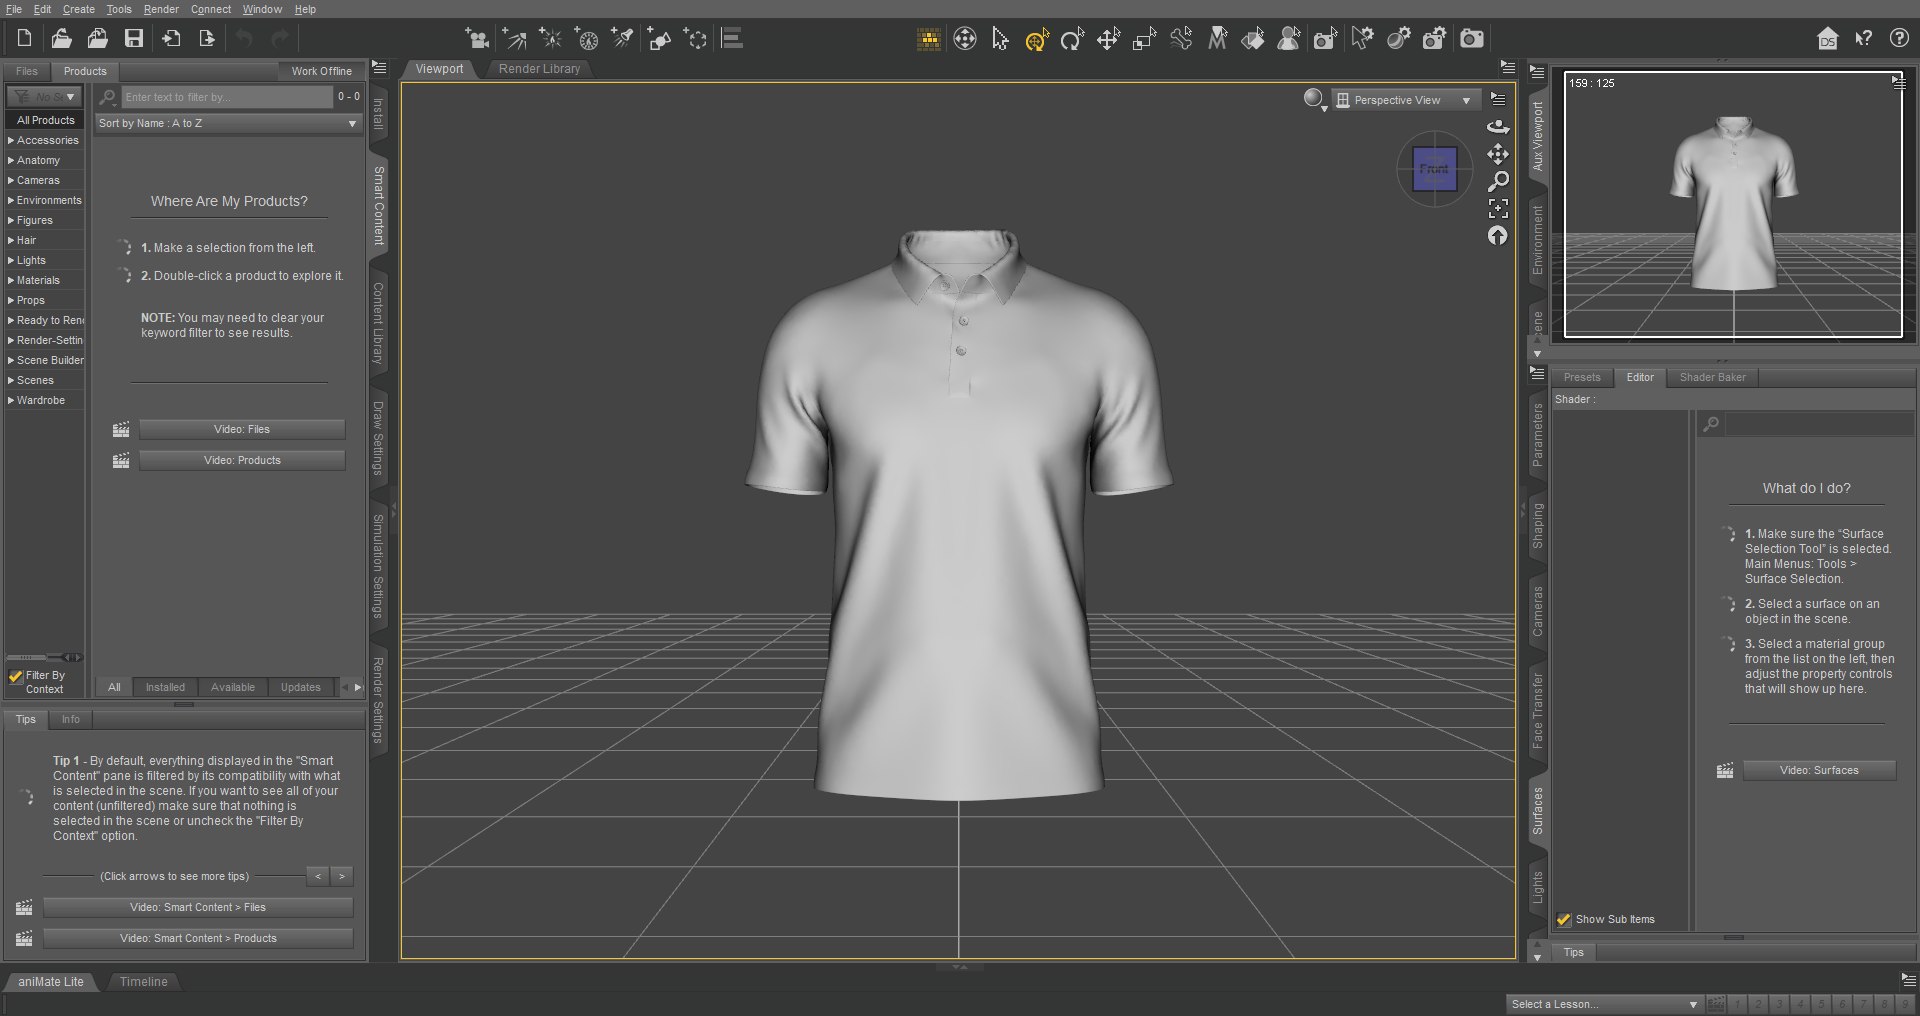This screenshot has width=1920, height=1016.
Task: Toggle Show Sub Items checkbox
Action: [x=1564, y=920]
